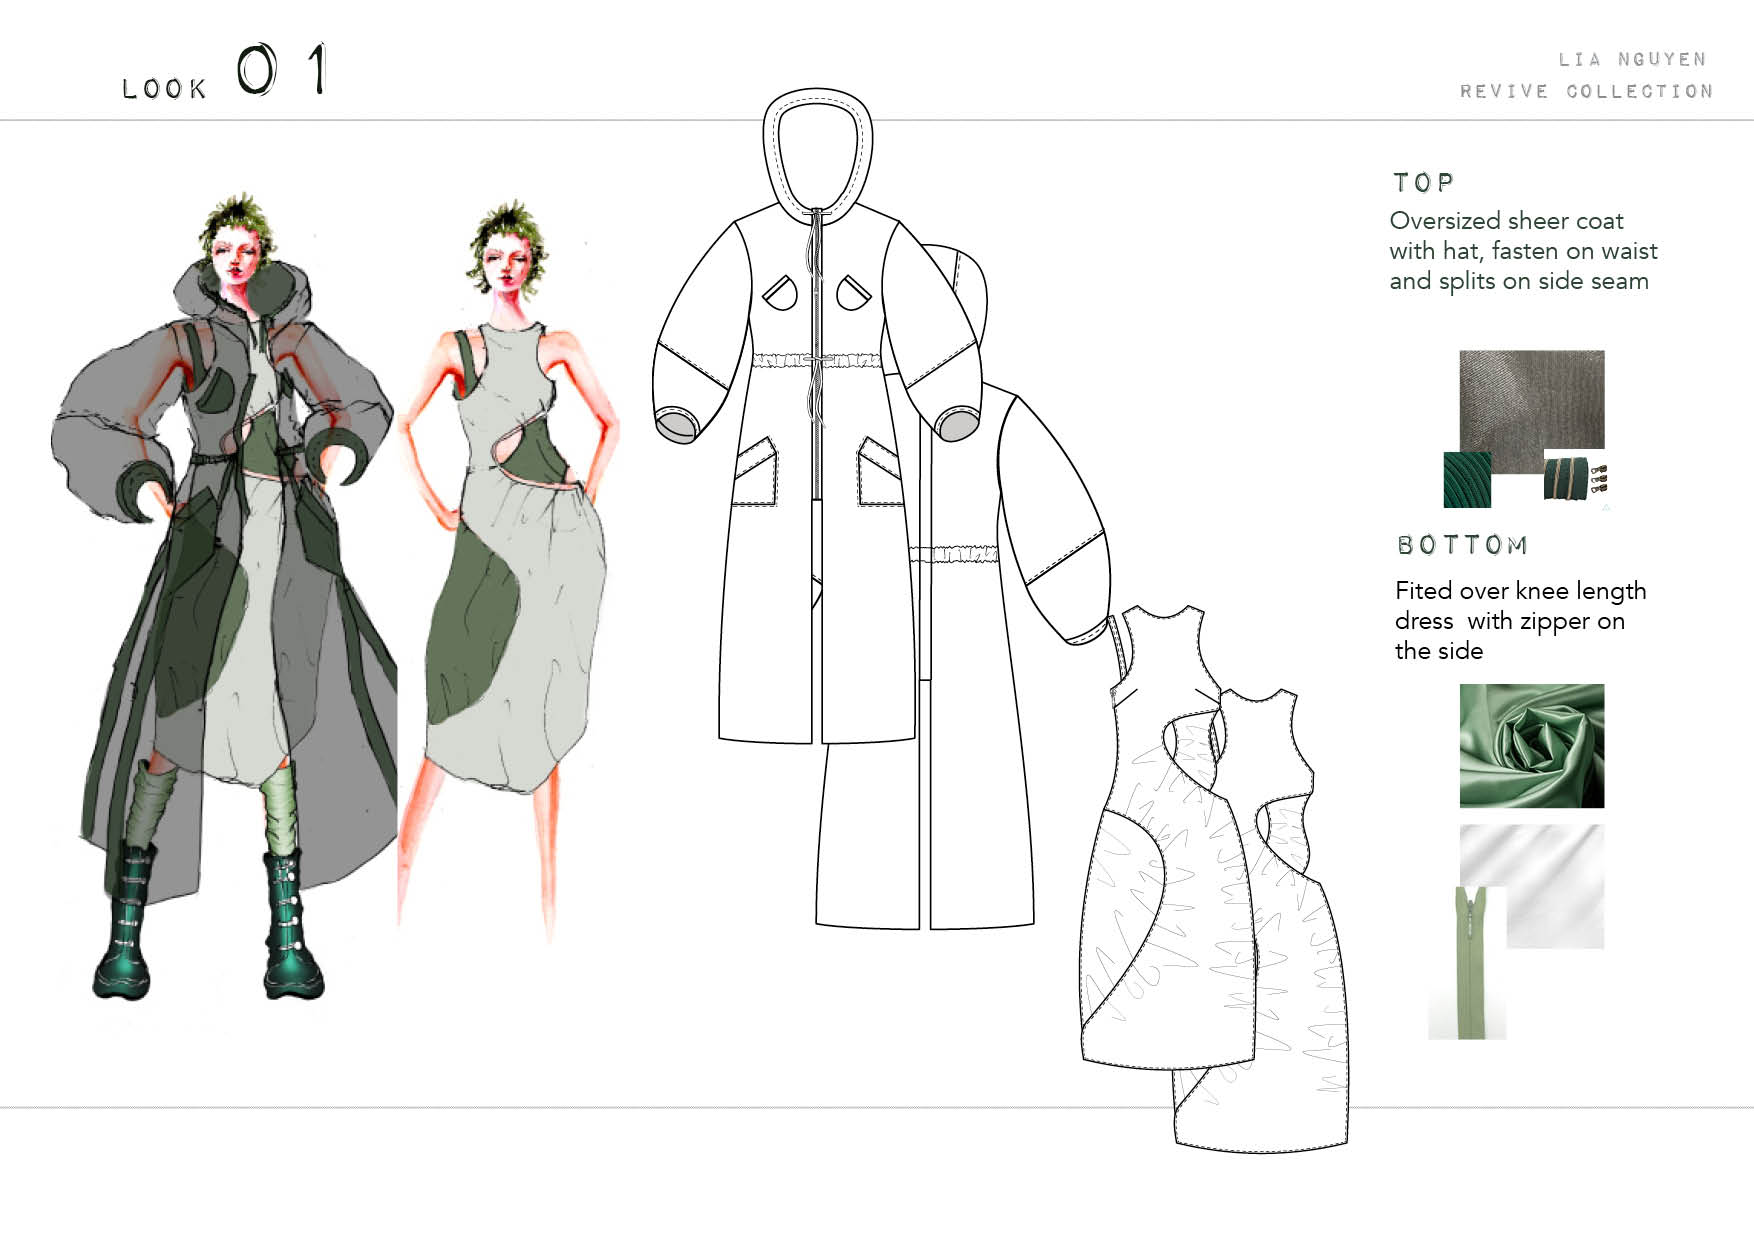
Task: Click the "LOOK 01" title
Action: [225, 74]
